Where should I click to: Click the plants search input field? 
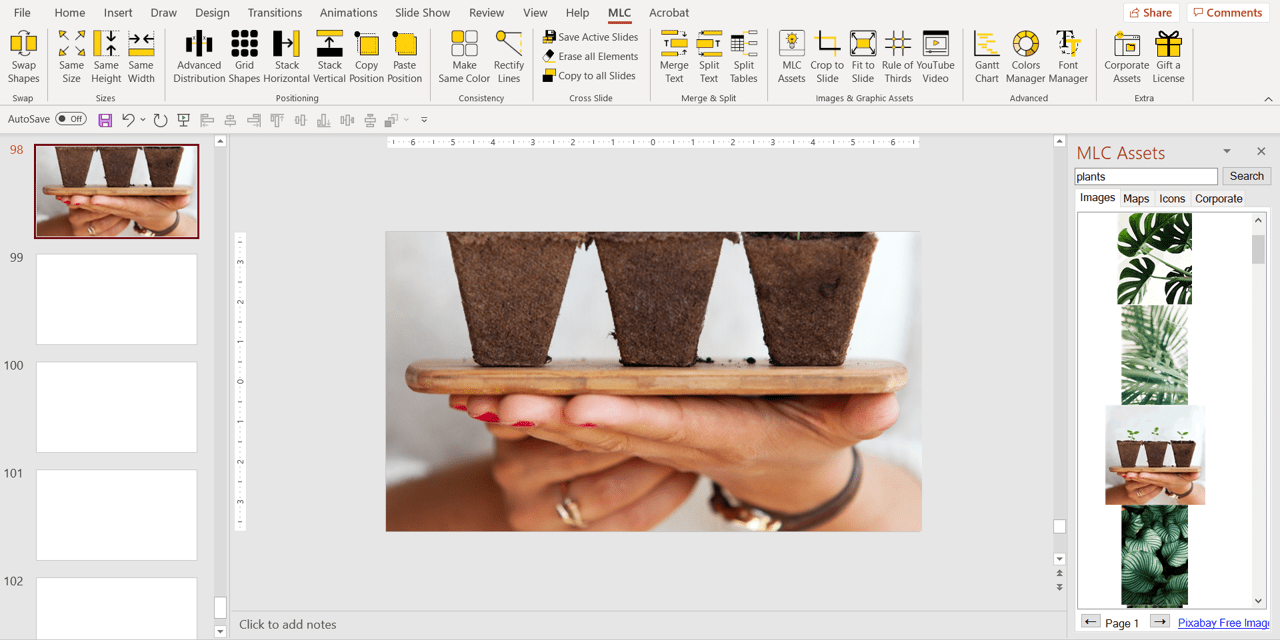pos(1146,177)
